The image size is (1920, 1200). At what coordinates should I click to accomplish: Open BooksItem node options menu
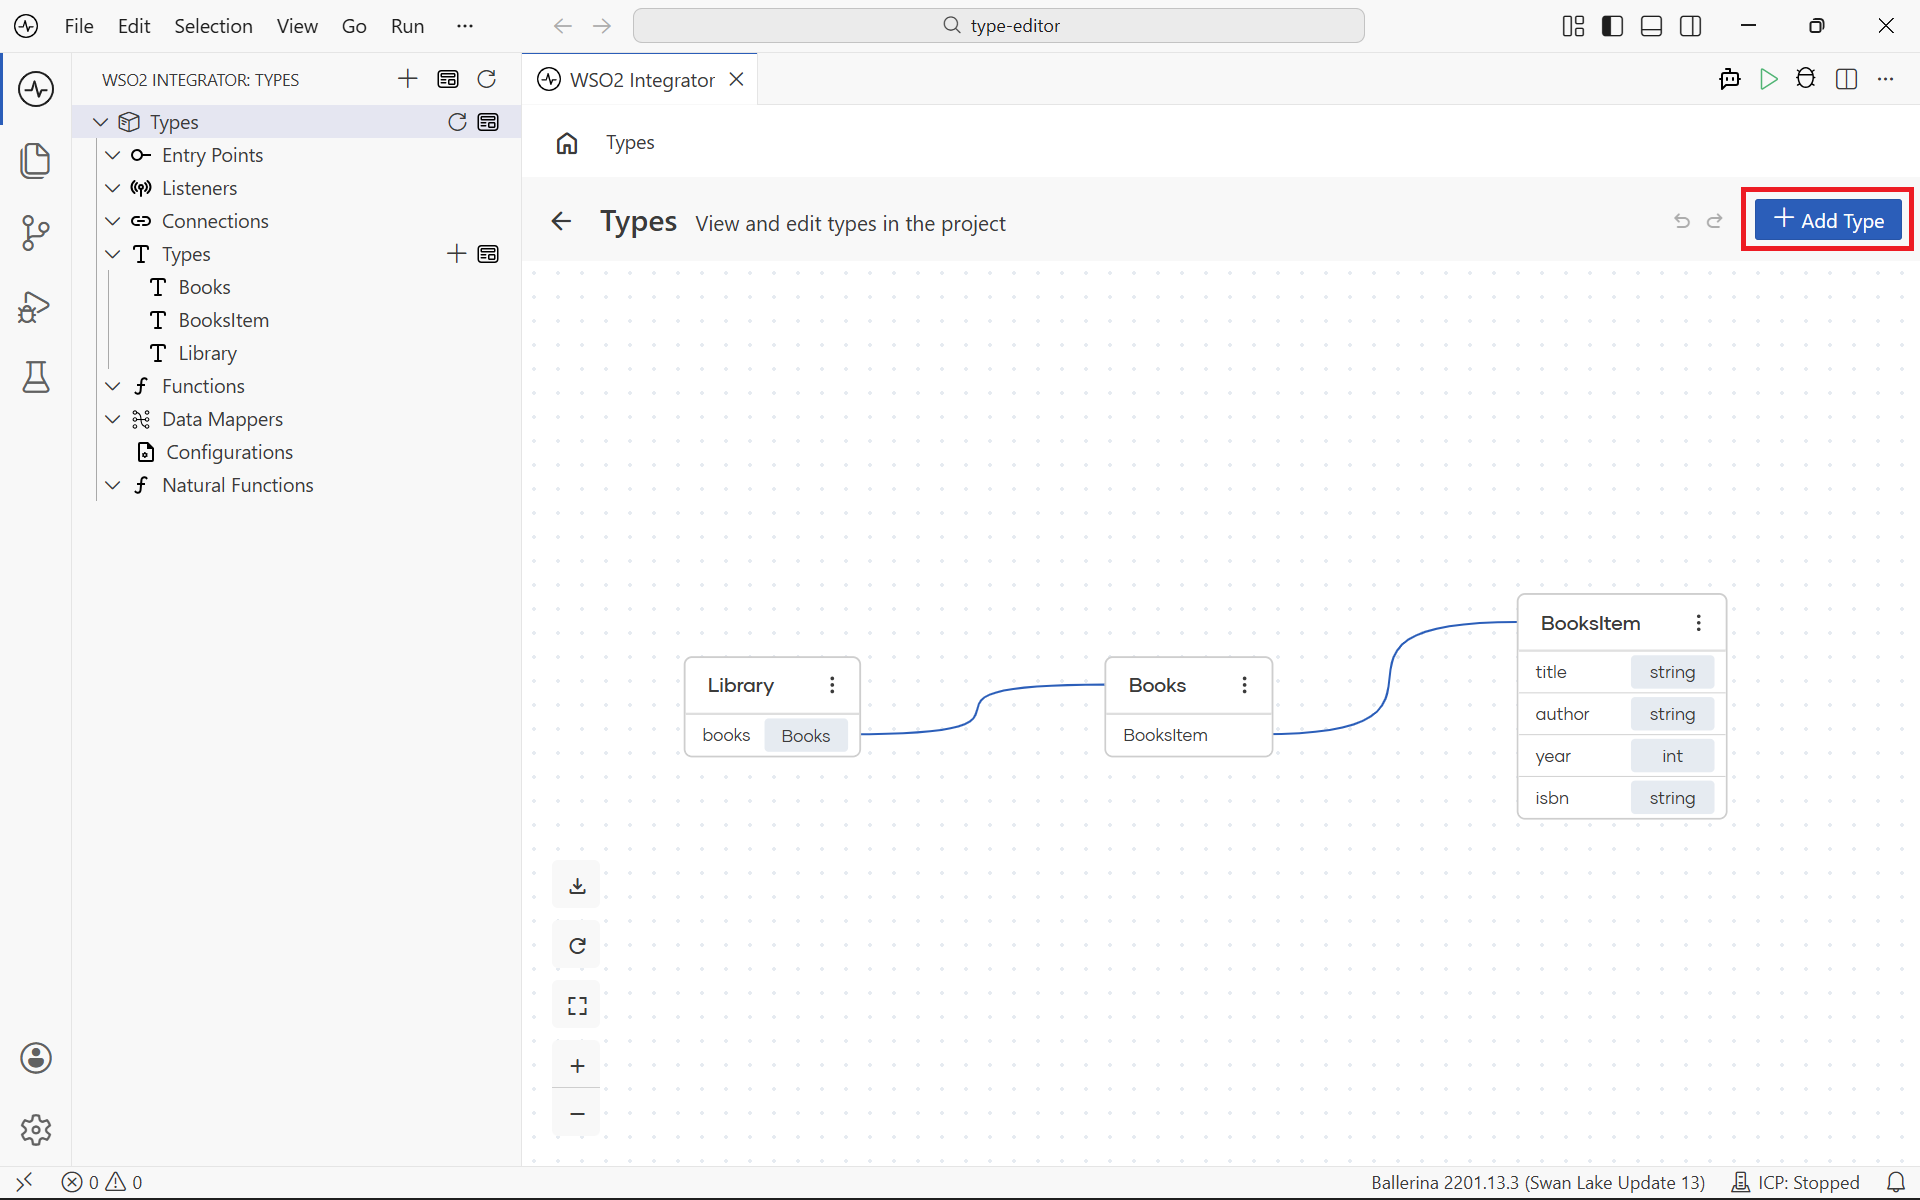point(1698,623)
